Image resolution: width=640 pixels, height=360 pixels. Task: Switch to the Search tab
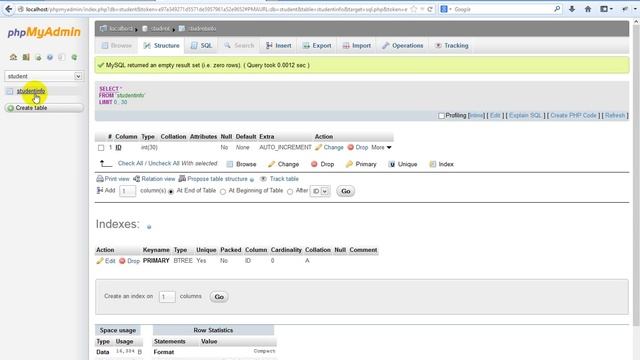point(239,45)
